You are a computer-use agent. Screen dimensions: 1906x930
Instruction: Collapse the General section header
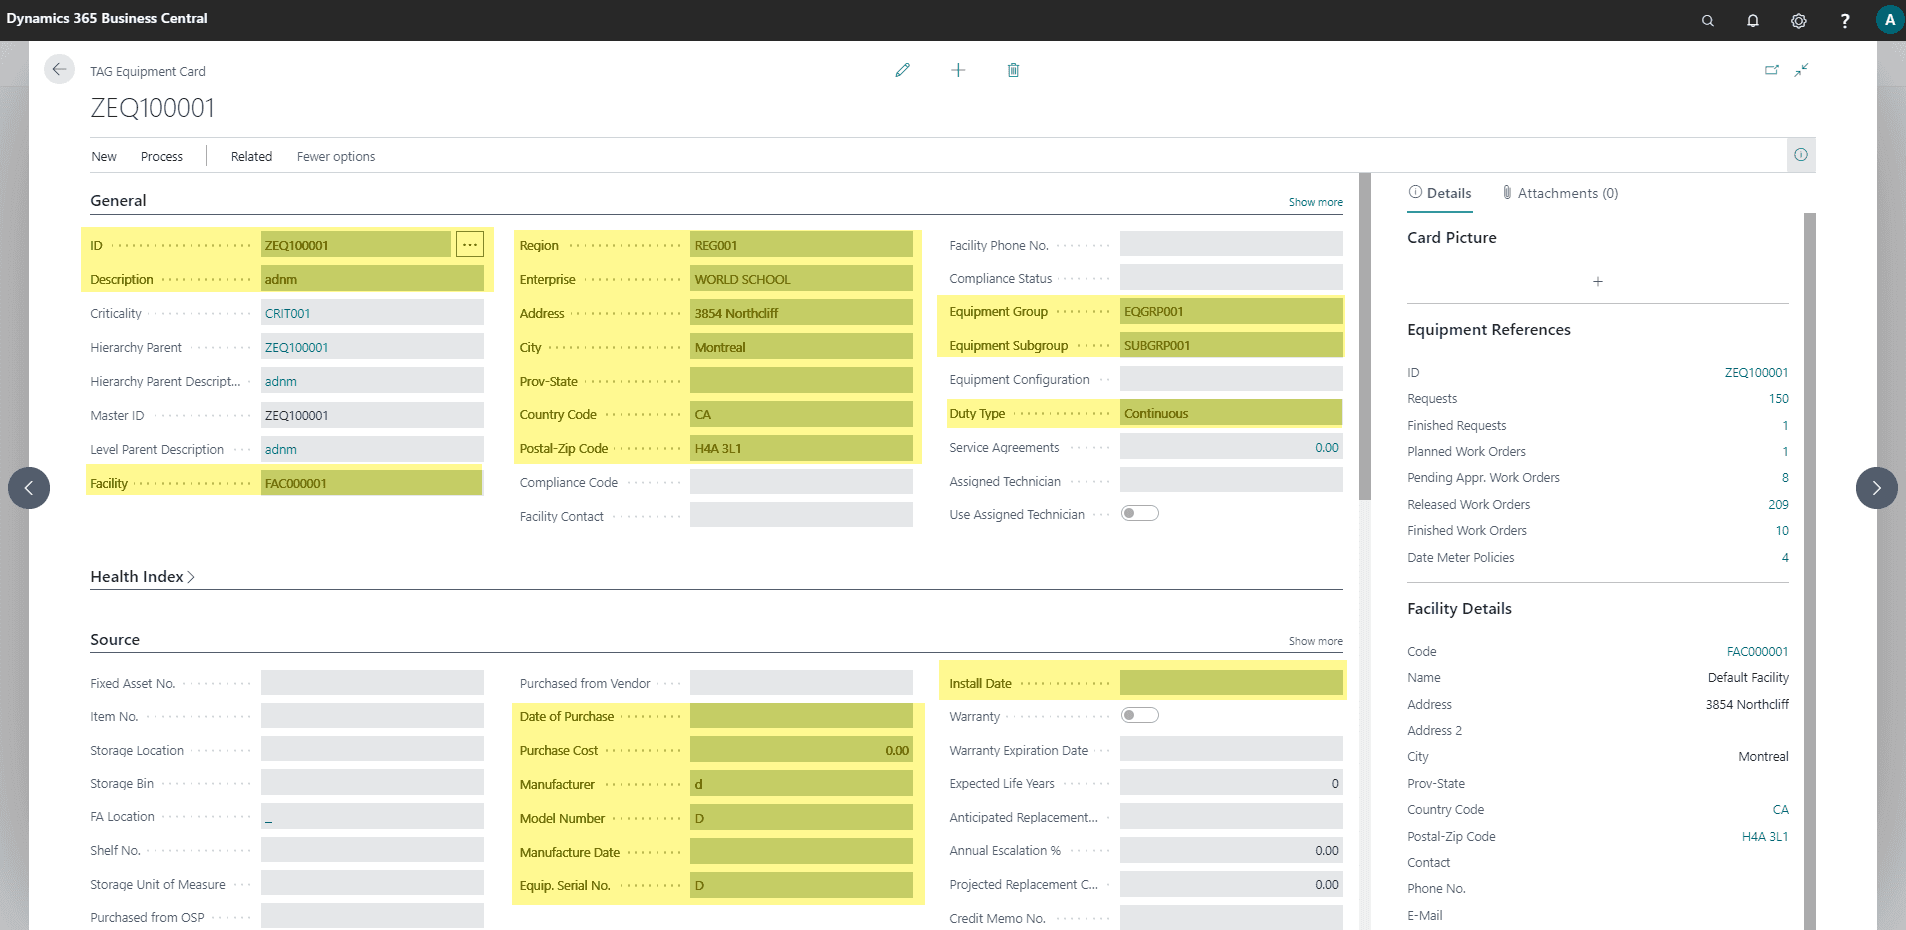point(118,200)
